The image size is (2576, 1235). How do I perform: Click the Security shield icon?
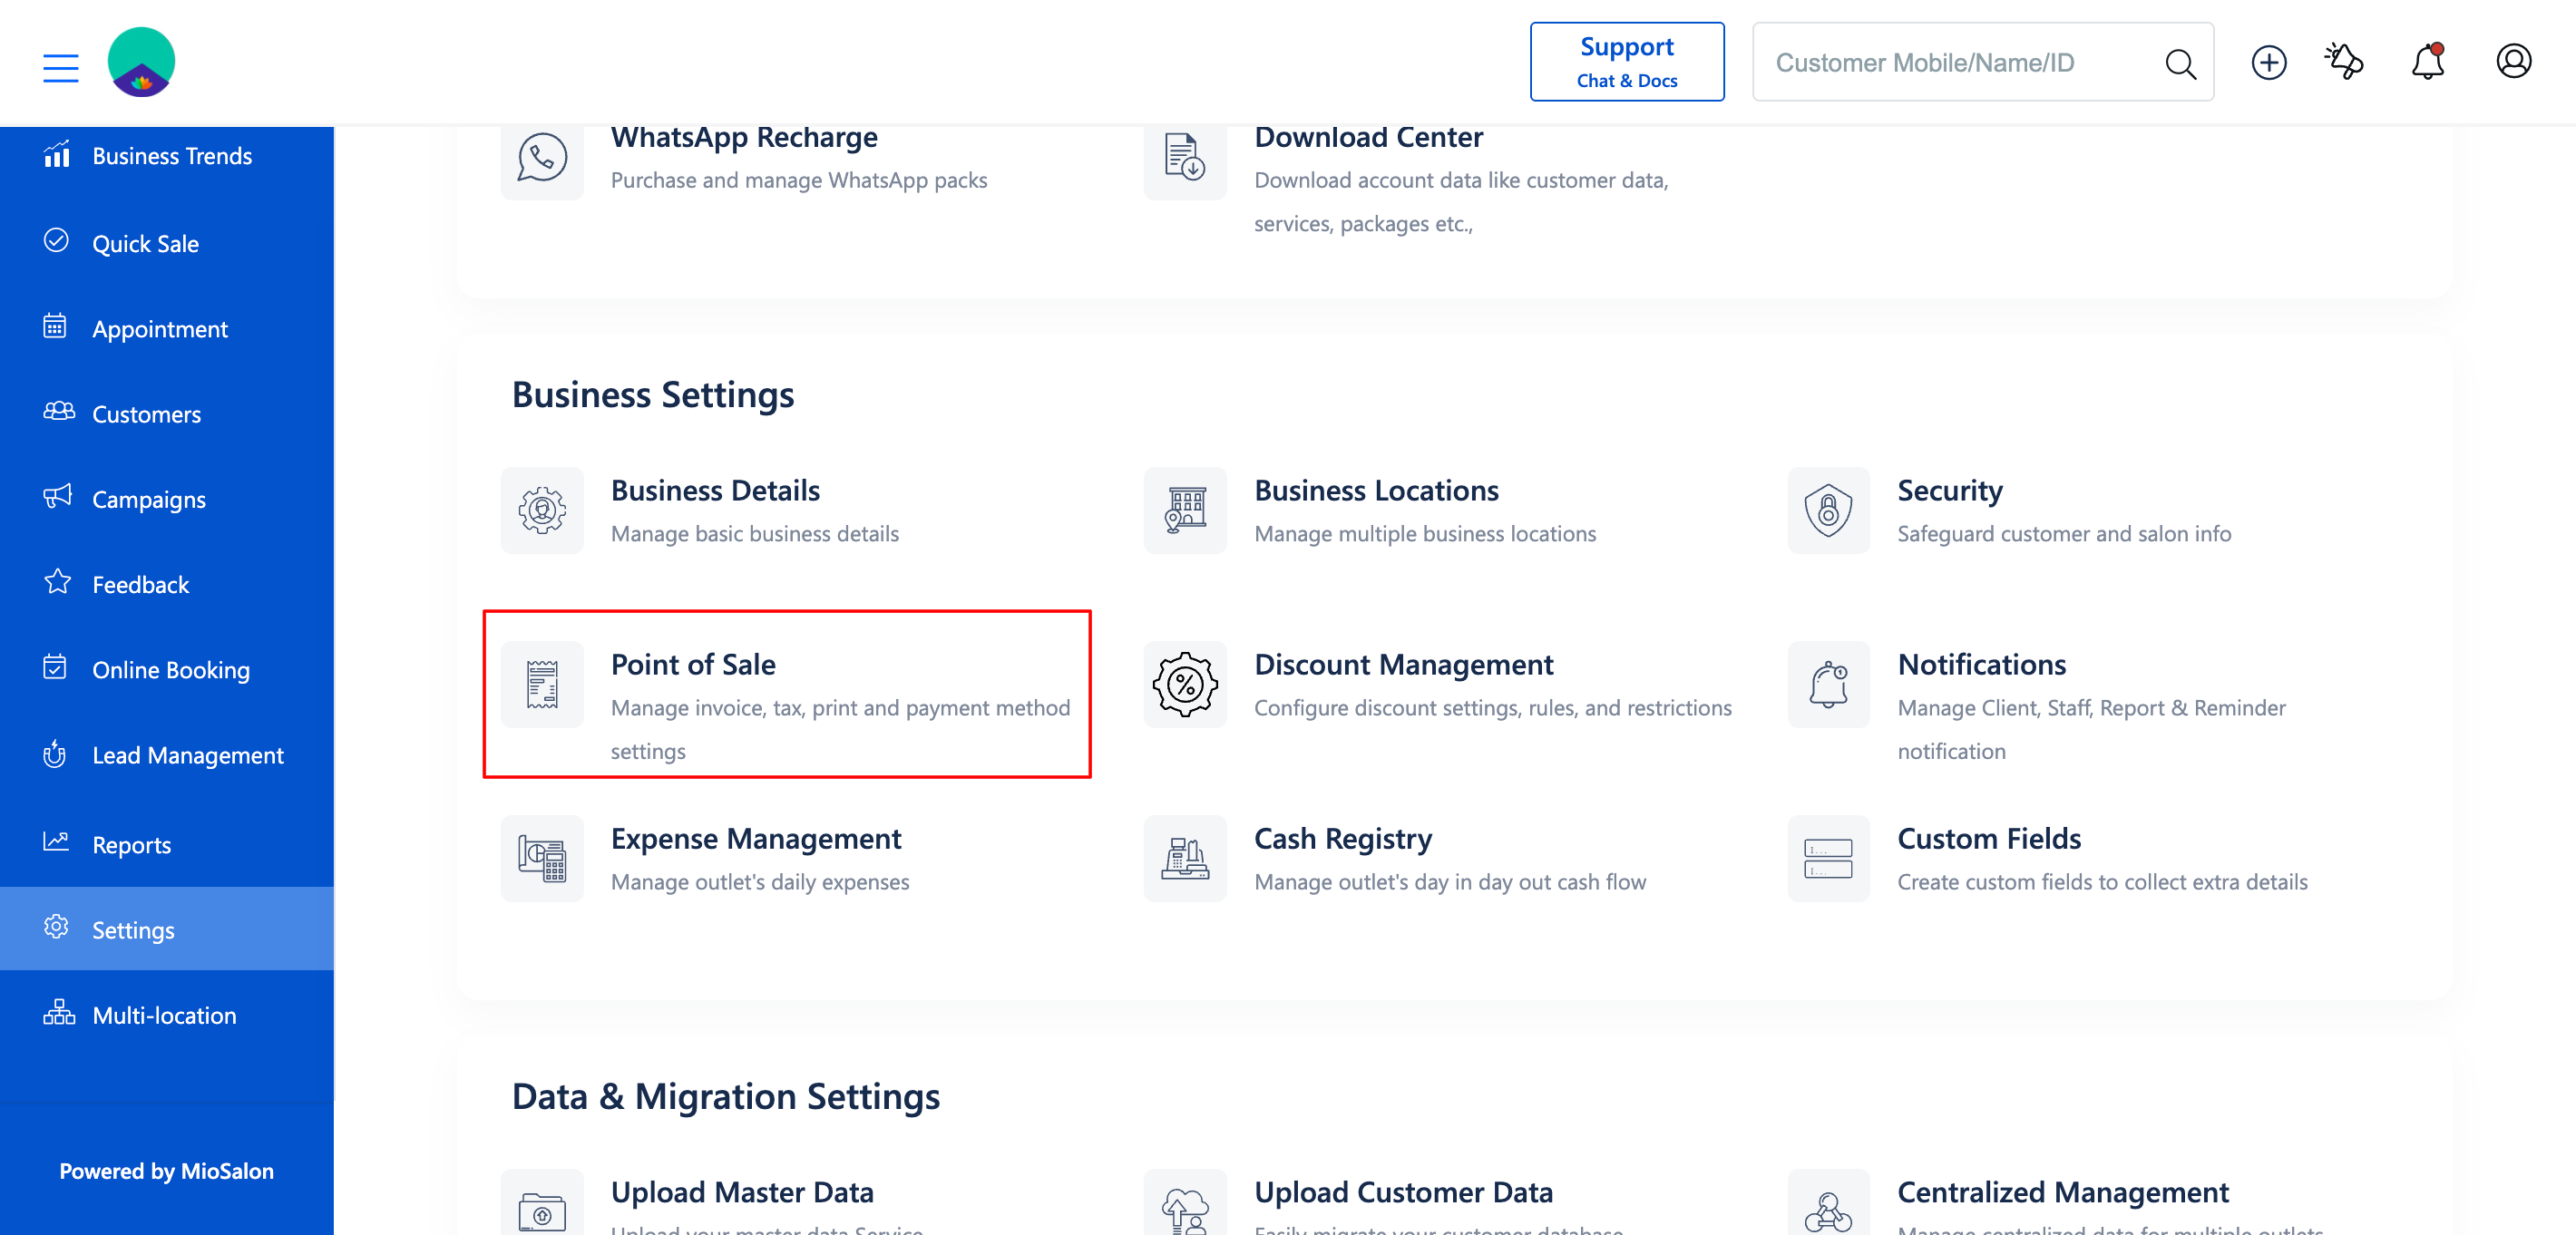1828,510
